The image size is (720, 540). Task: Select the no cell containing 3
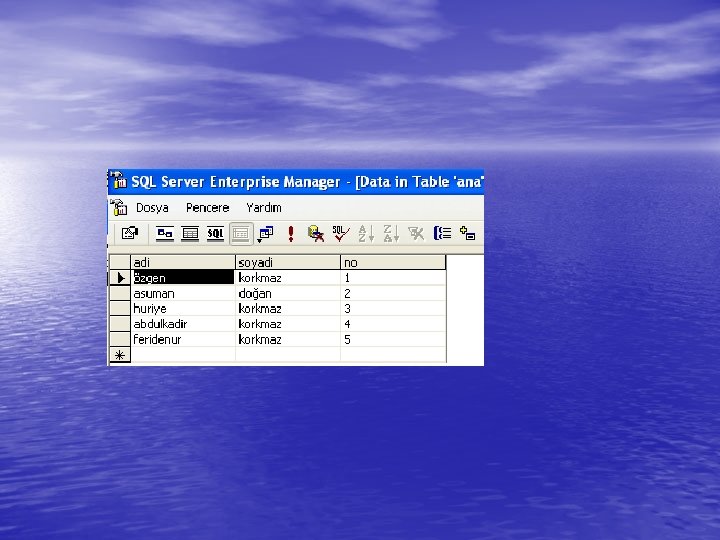393,309
